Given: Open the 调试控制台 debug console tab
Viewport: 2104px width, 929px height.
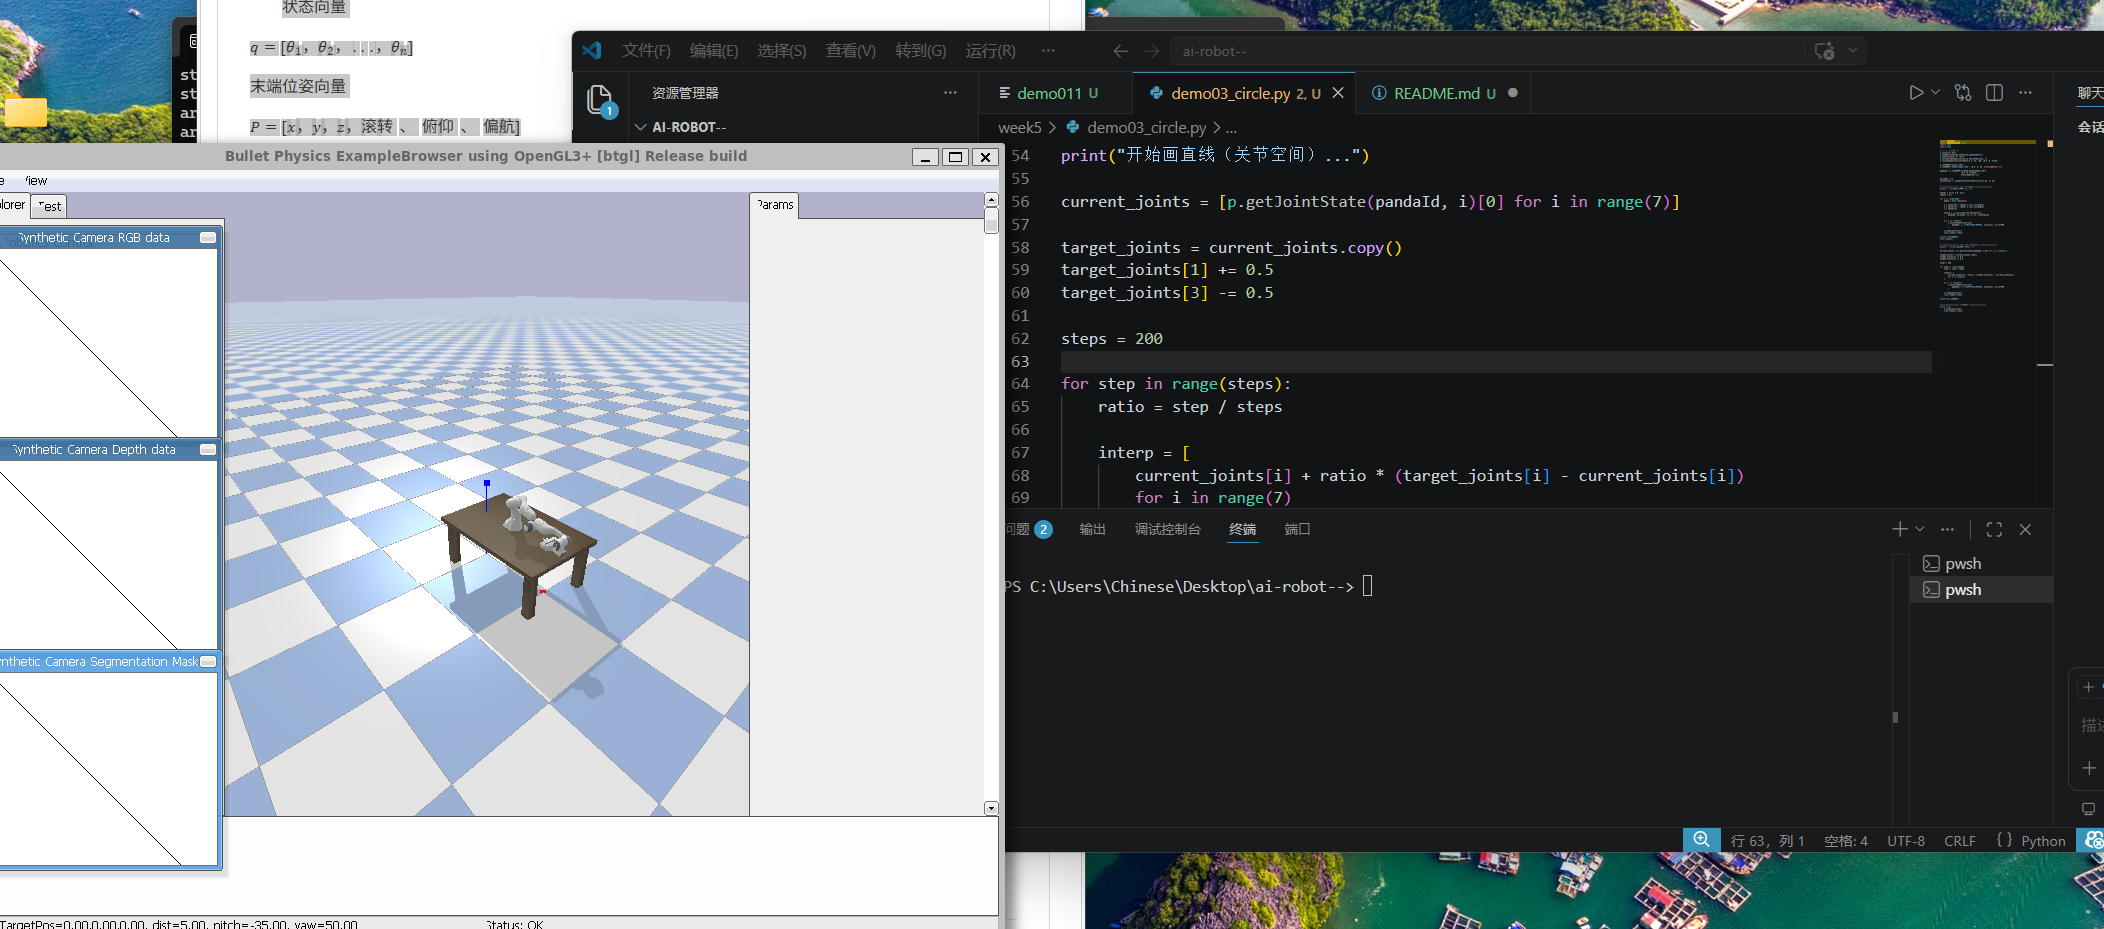Looking at the screenshot, I should (1167, 529).
